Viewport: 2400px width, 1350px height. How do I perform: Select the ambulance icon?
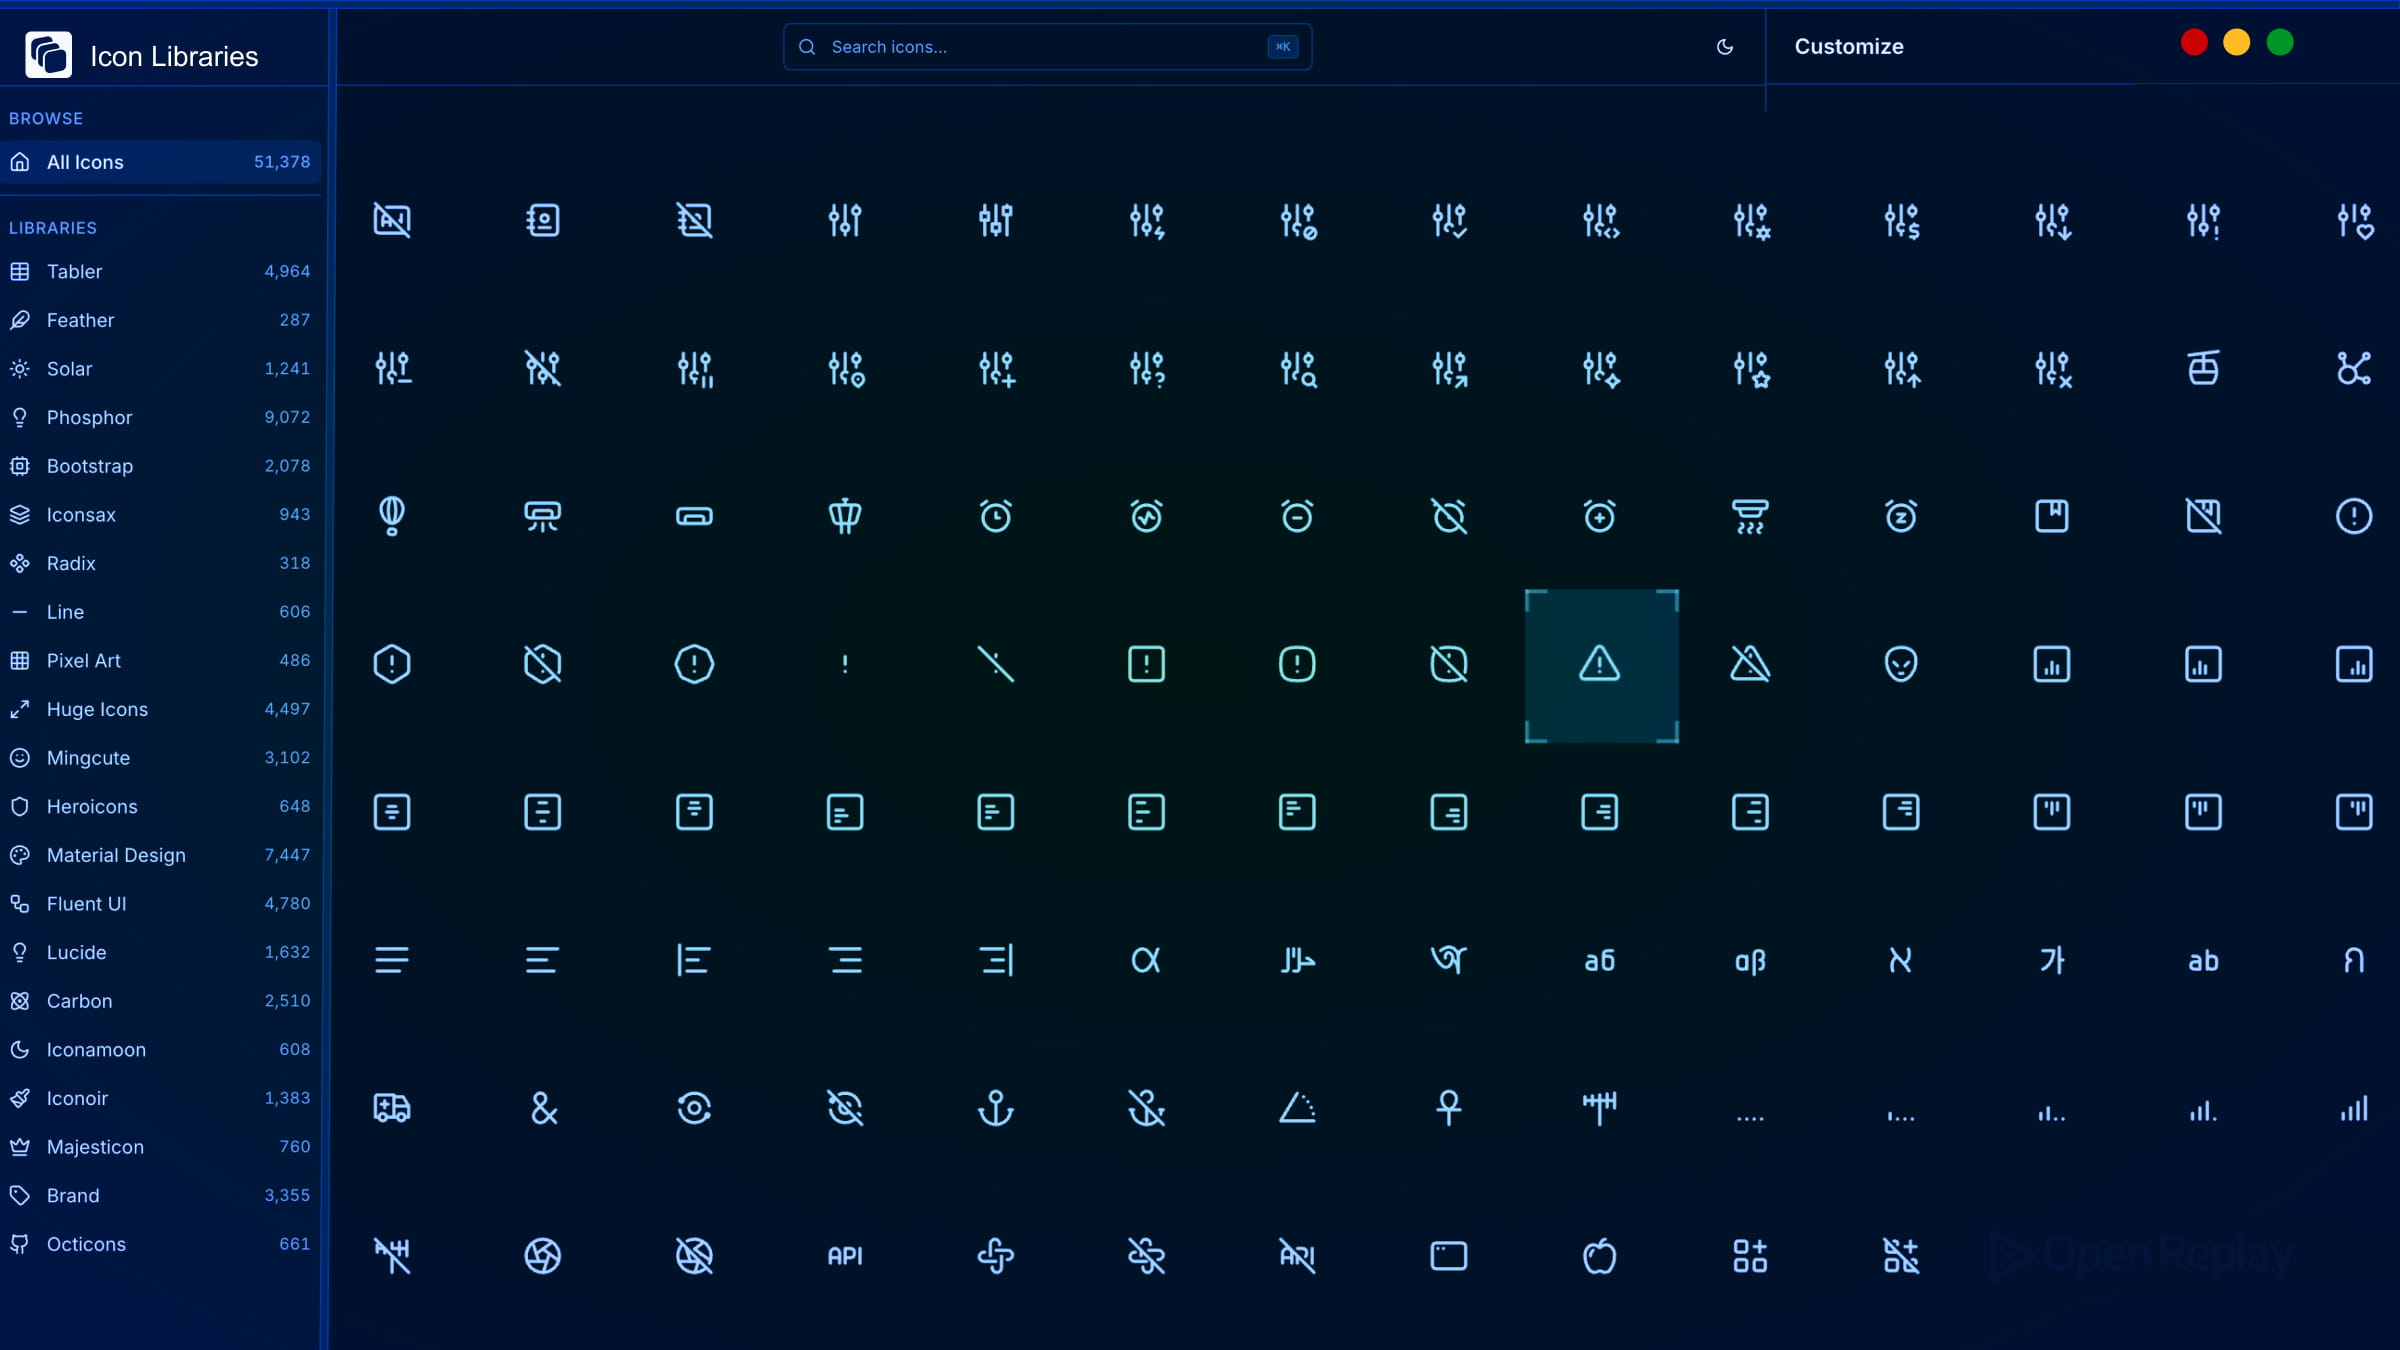click(392, 1108)
